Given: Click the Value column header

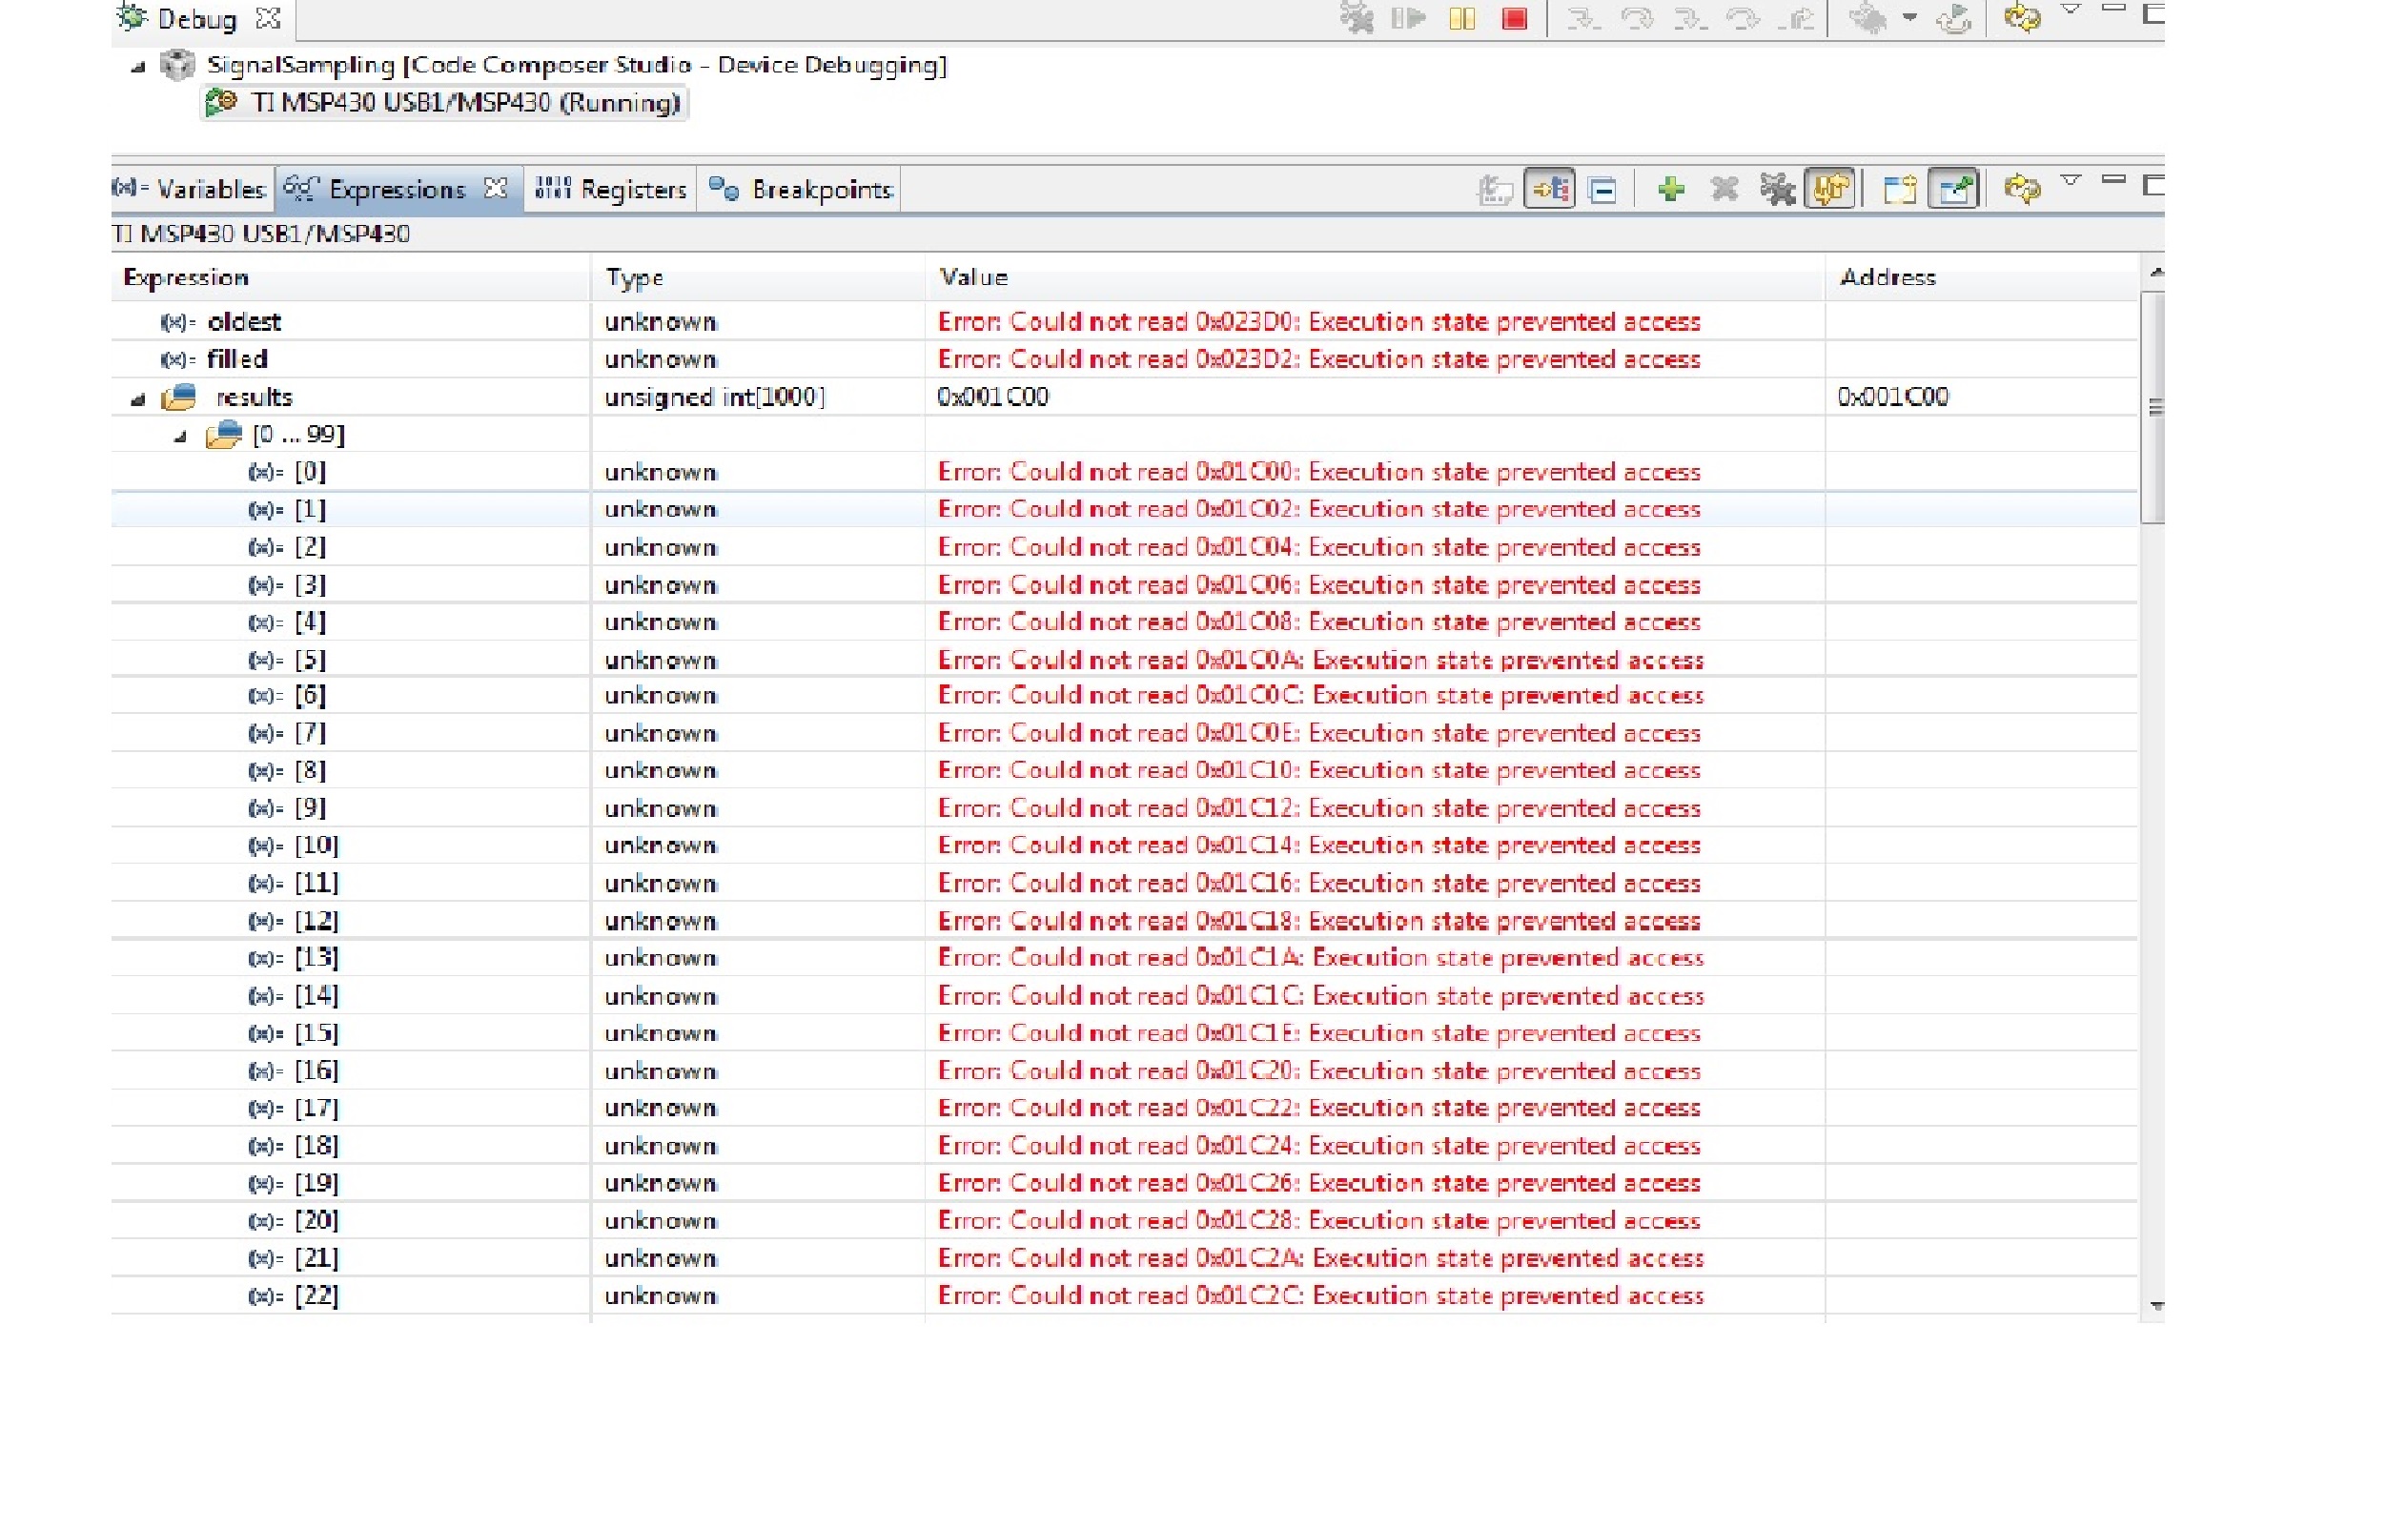Looking at the screenshot, I should [x=973, y=277].
